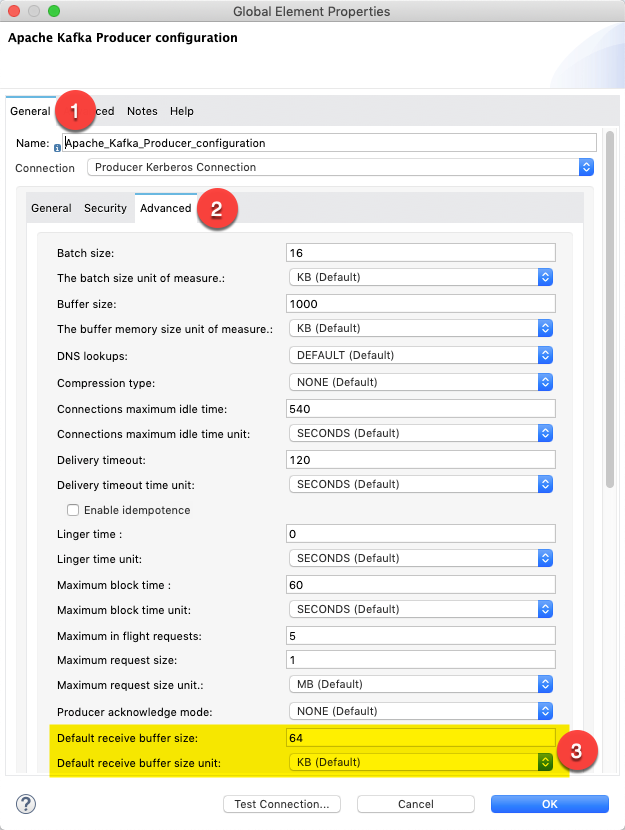Click the 'Apache Kafka Producer configuration' heading

(x=123, y=38)
